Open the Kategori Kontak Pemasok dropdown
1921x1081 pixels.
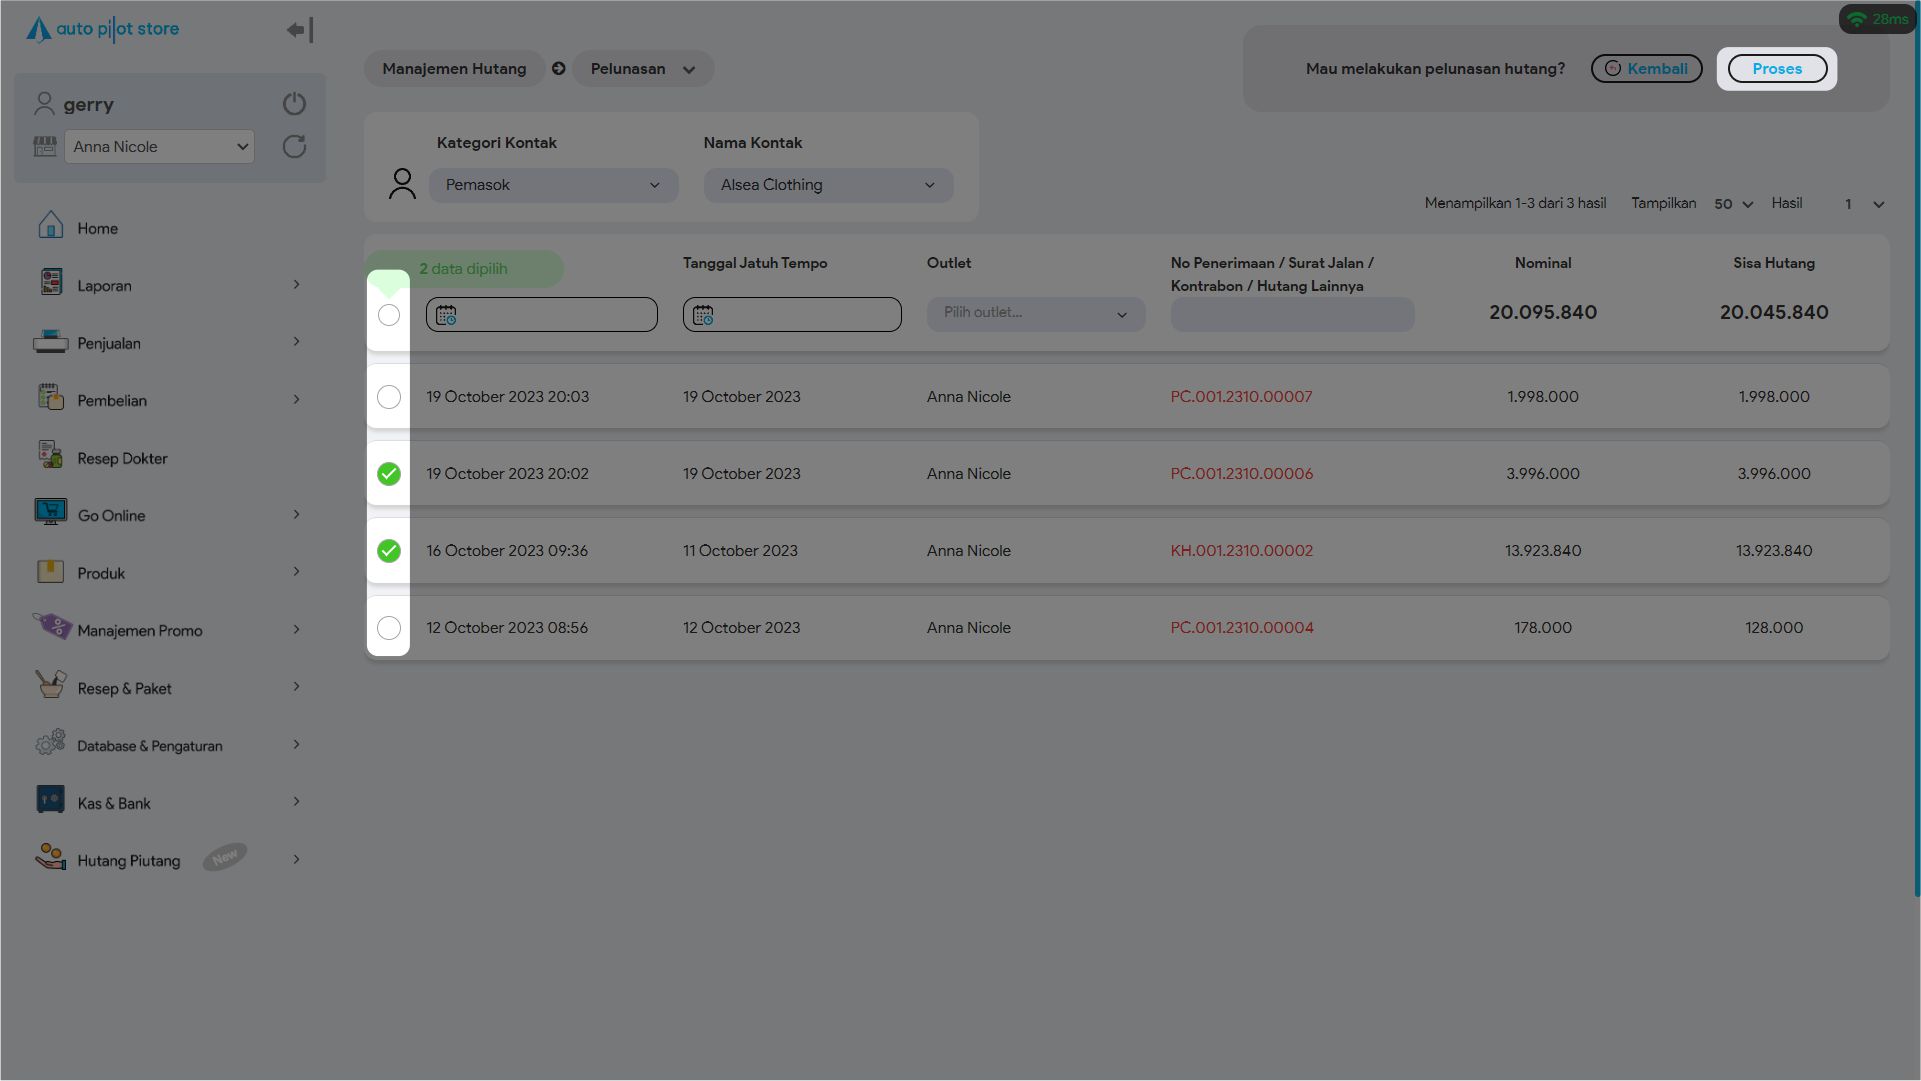point(553,185)
